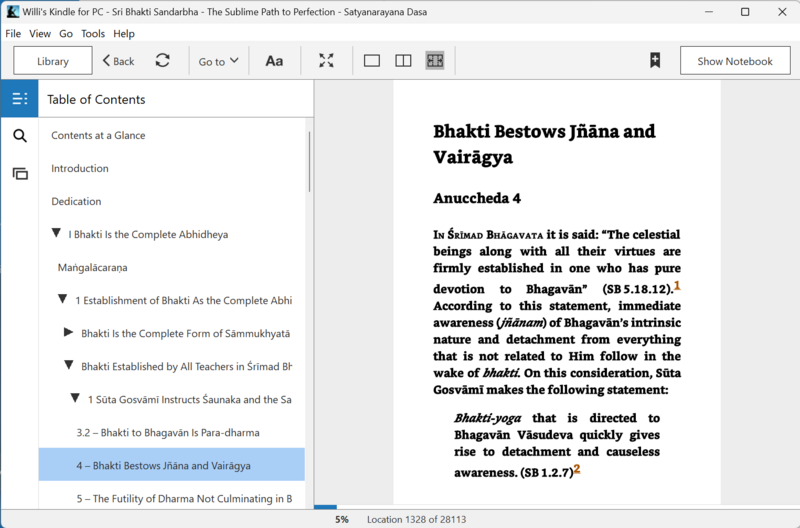Collapse '1 Sūta Gosvāmī Instructs Śaunaka' section
This screenshot has width=800, height=528.
tap(75, 398)
